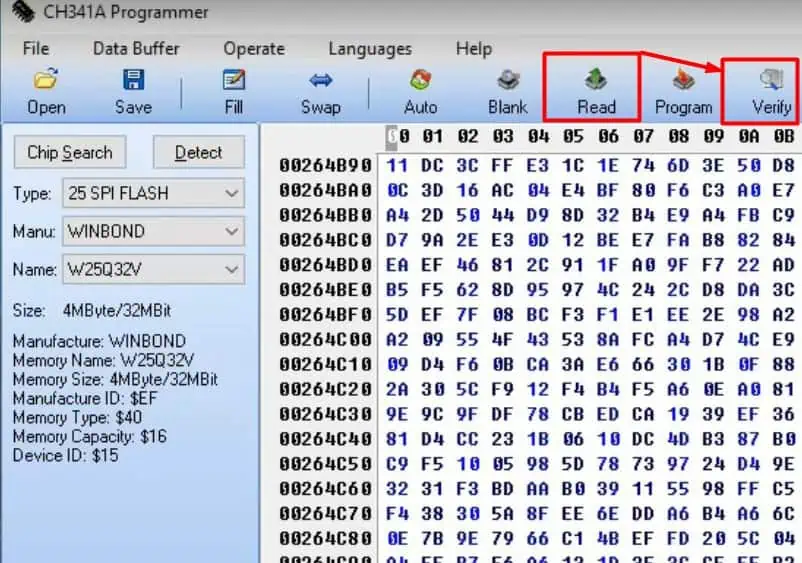Open the Operate menu
The height and width of the screenshot is (563, 802).
point(254,49)
